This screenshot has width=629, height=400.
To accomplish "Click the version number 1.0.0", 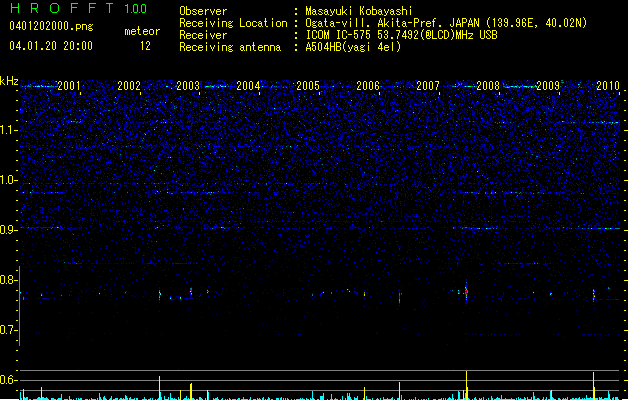I will click(x=135, y=9).
